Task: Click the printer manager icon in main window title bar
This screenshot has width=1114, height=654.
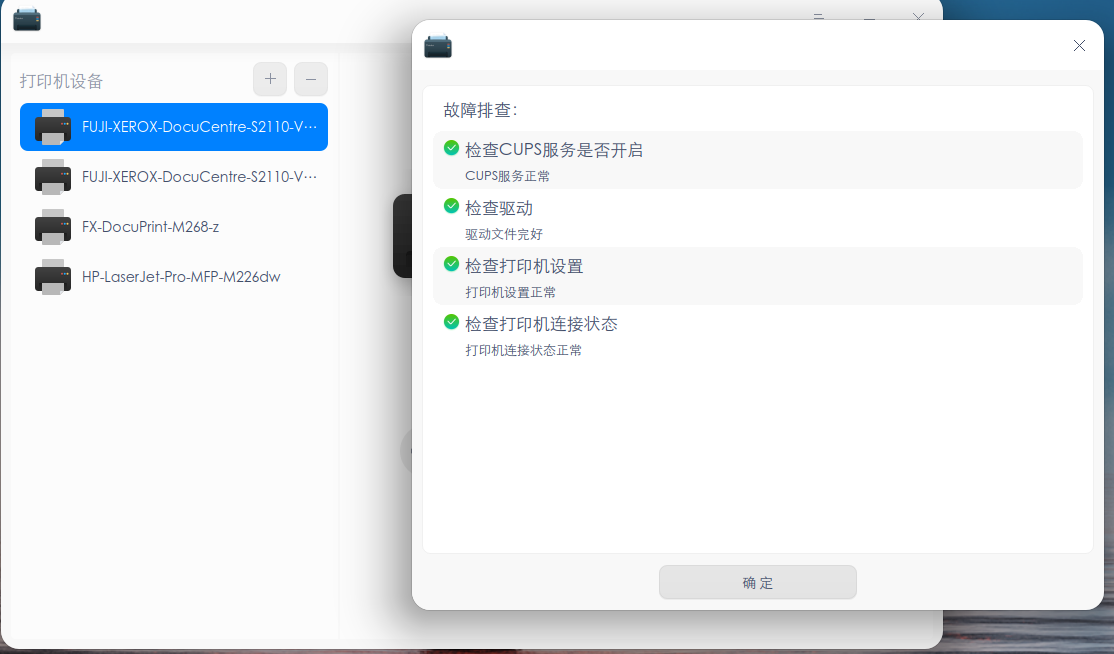Action: click(x=27, y=19)
